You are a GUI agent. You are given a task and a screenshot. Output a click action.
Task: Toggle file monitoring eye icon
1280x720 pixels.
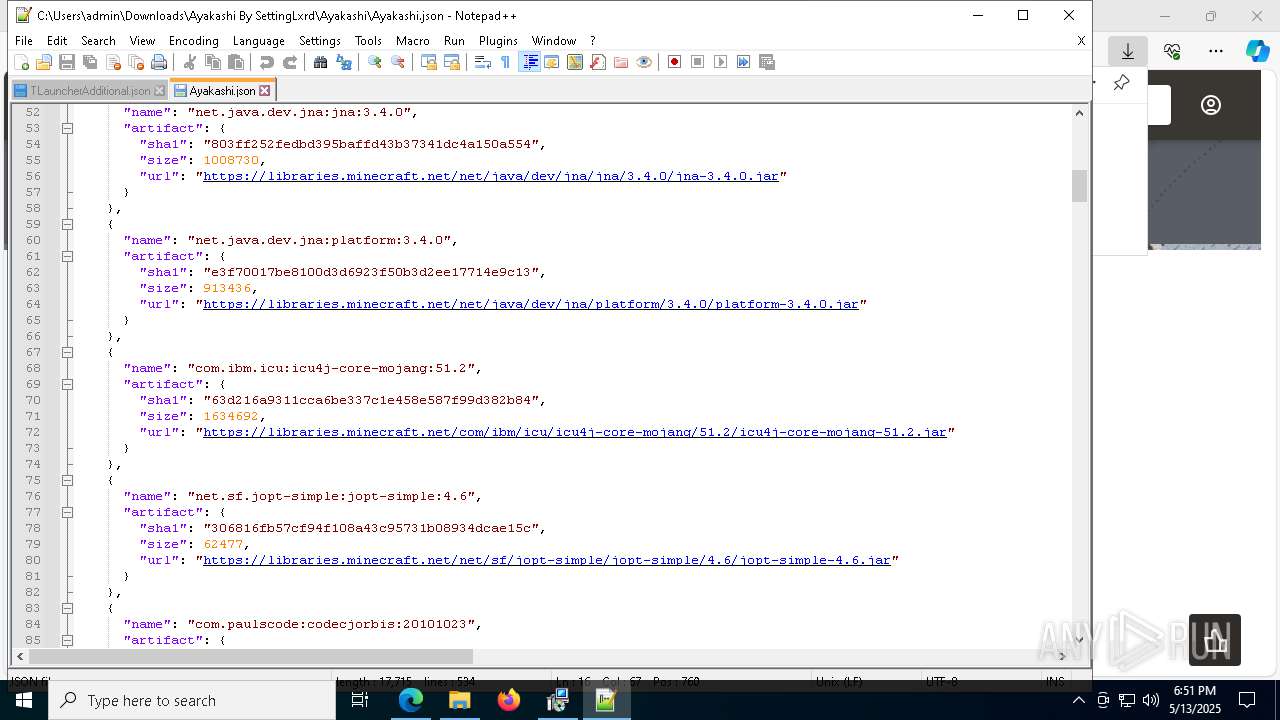pyautogui.click(x=644, y=62)
